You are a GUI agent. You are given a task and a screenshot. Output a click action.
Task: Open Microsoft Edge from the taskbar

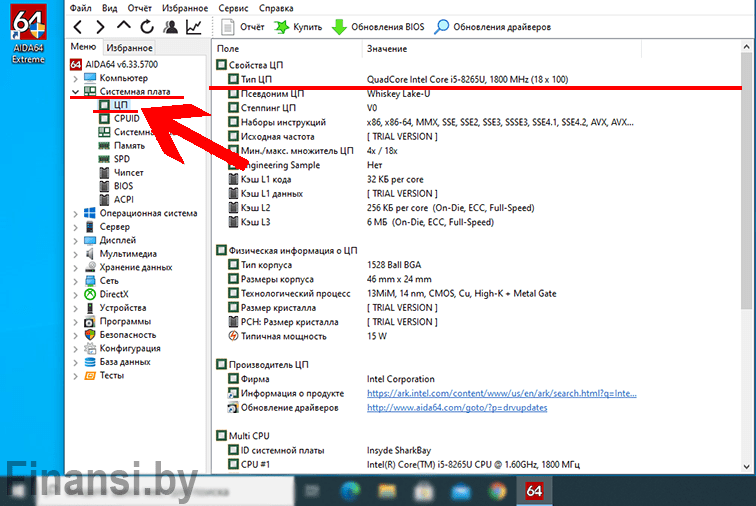coord(350,491)
